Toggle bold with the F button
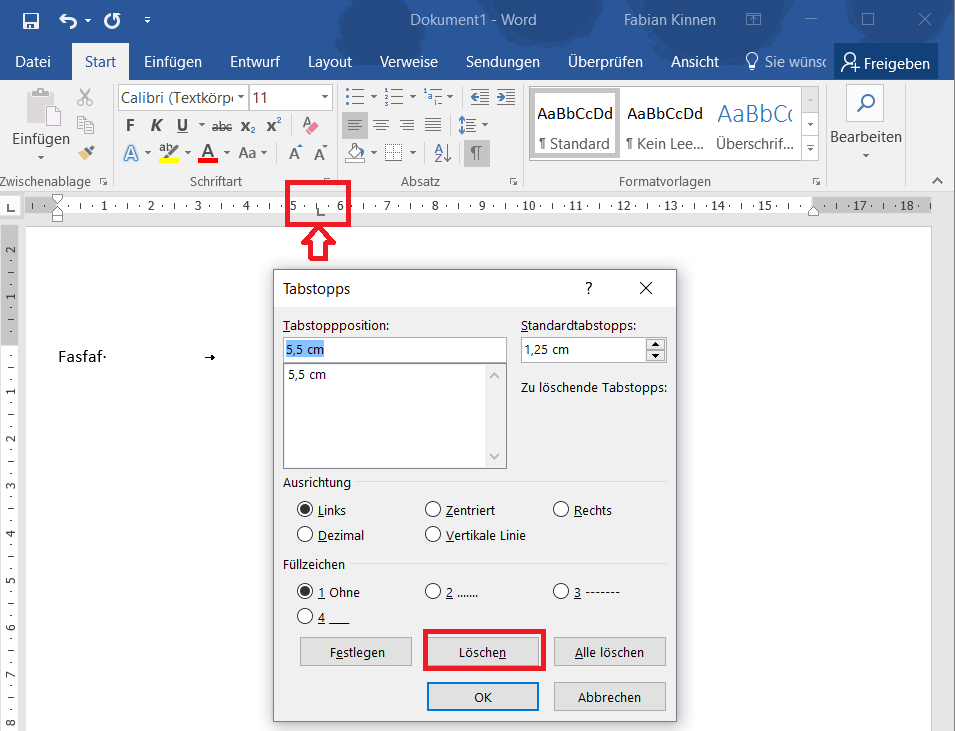Image resolution: width=955 pixels, height=731 pixels. click(130, 125)
